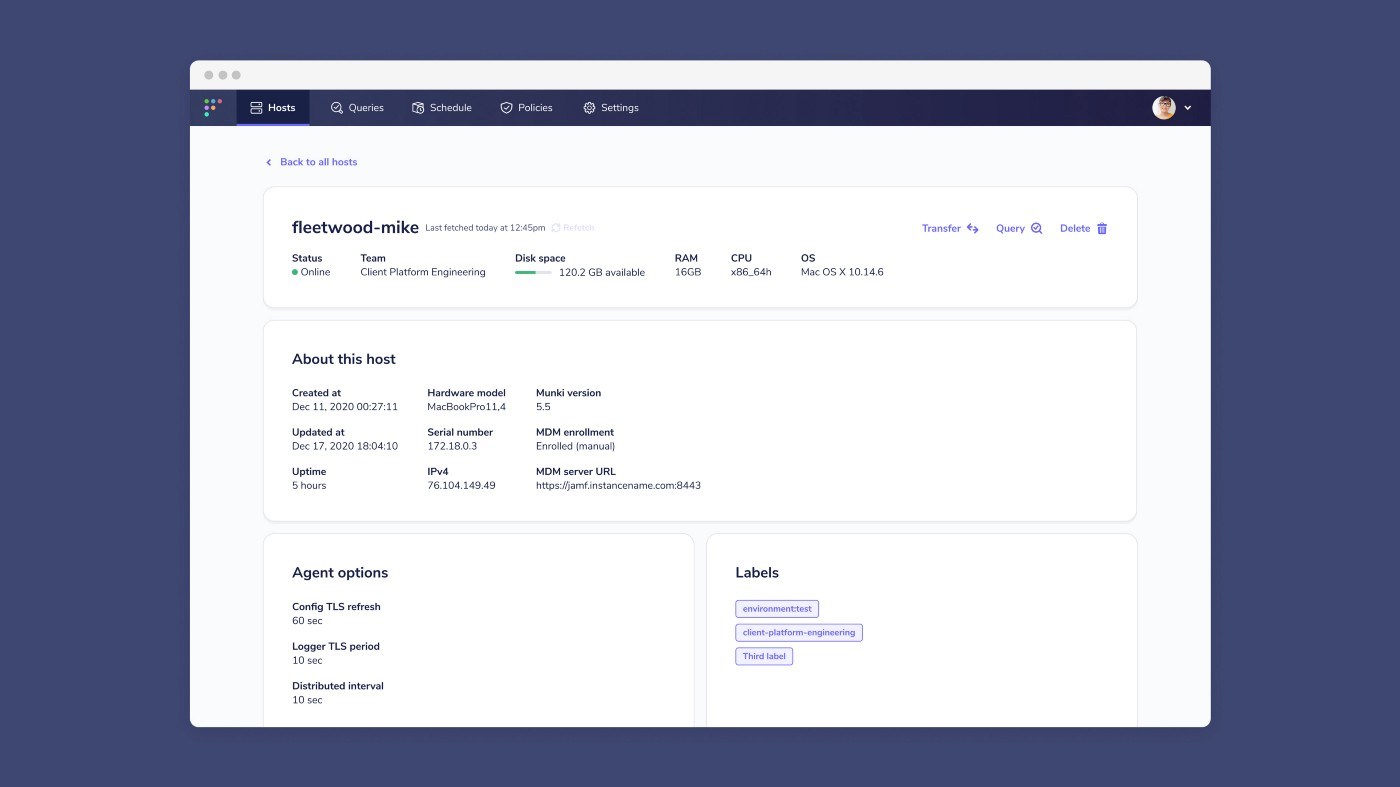
Task: Click the Distributed interval label
Action: (338, 686)
